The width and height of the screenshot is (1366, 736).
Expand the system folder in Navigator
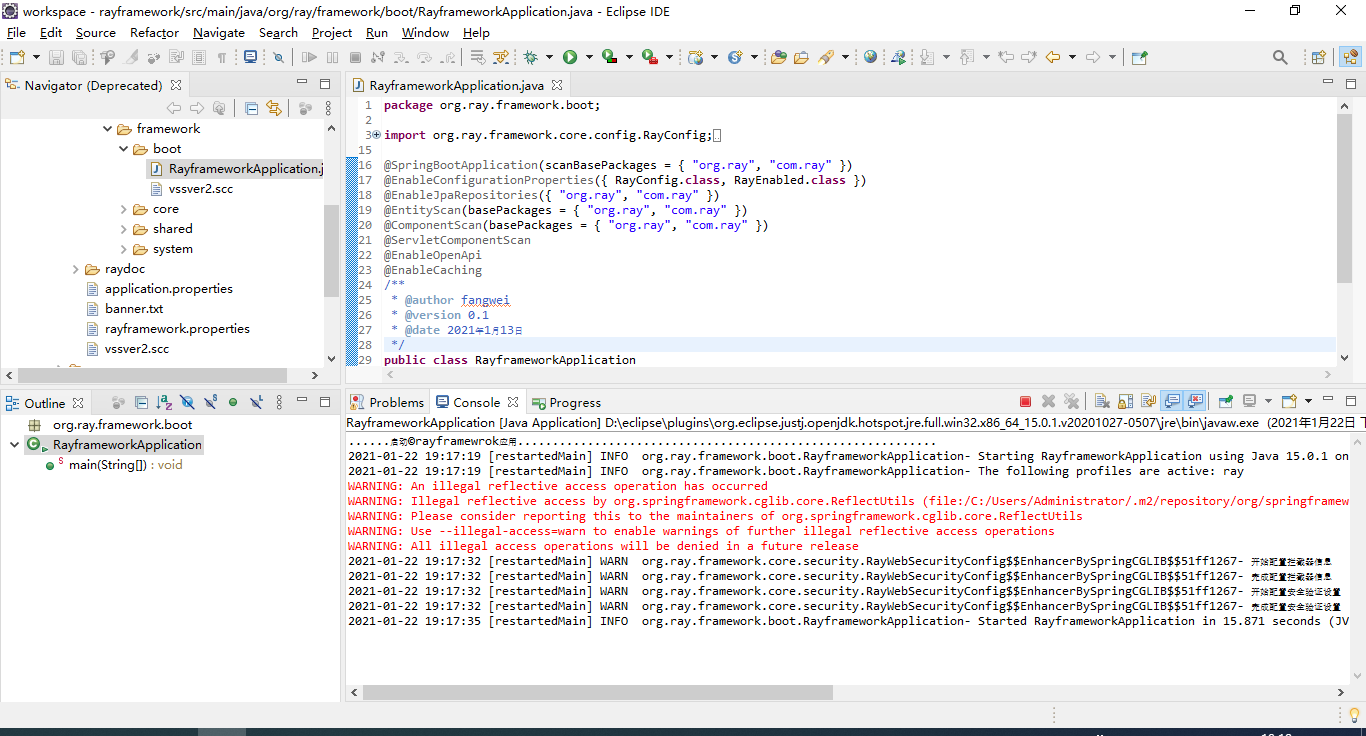(124, 249)
